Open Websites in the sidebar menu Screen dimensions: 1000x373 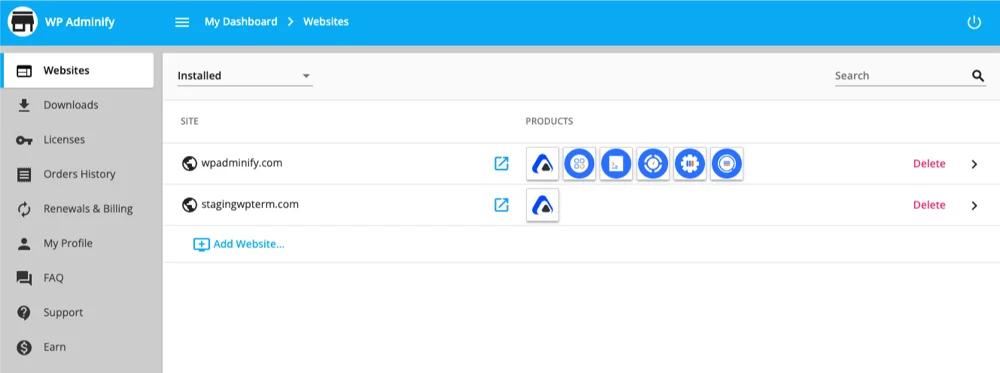click(x=78, y=70)
